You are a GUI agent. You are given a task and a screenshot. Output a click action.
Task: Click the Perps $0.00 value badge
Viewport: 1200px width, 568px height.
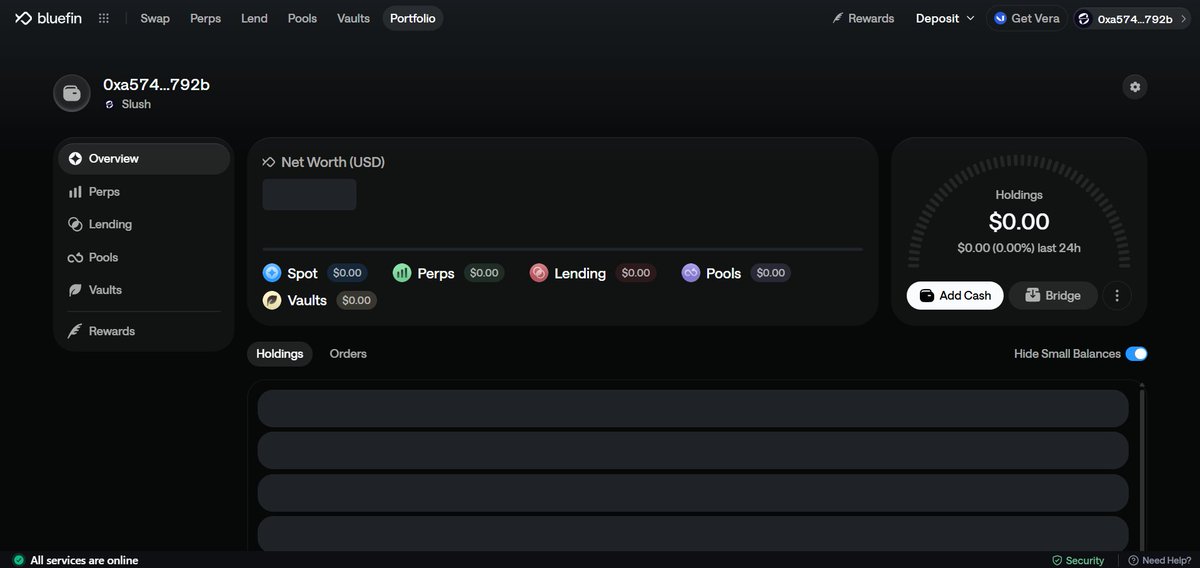tap(484, 273)
